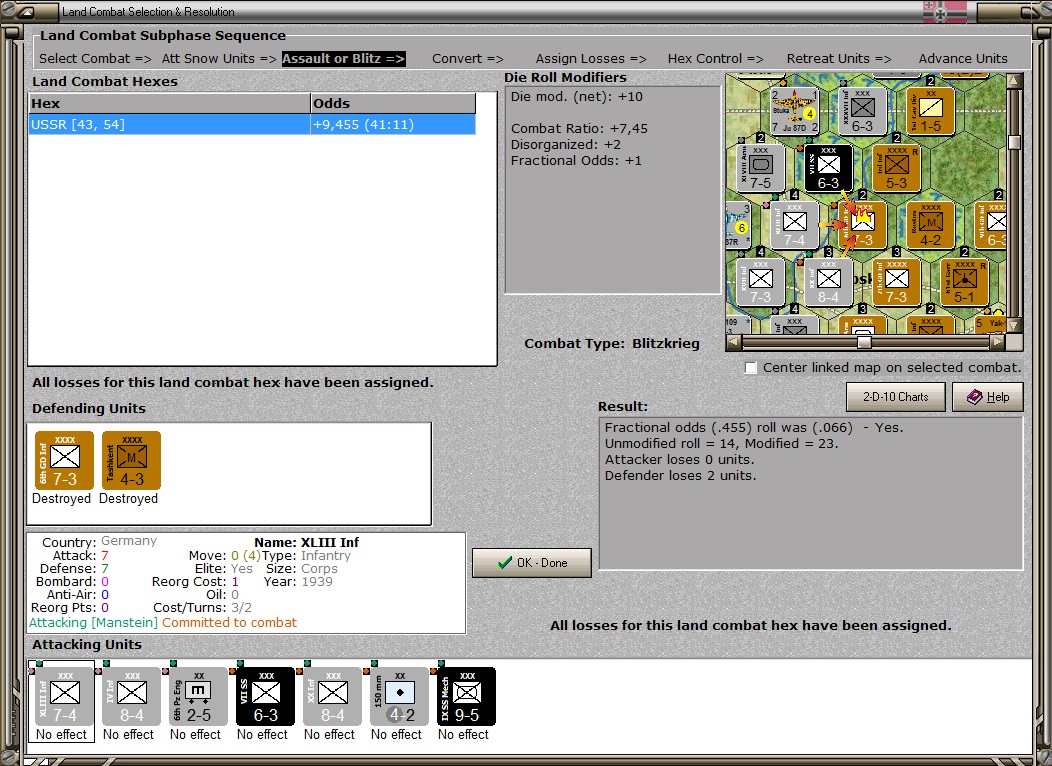Click XX Inf 8-4 counter on map
The width and height of the screenshot is (1052, 766).
[829, 282]
